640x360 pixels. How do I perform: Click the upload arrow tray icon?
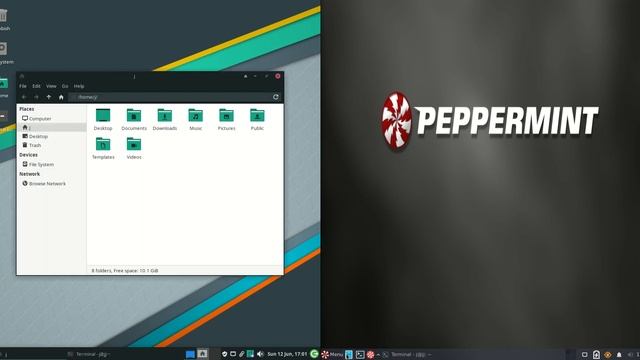(x=596, y=355)
